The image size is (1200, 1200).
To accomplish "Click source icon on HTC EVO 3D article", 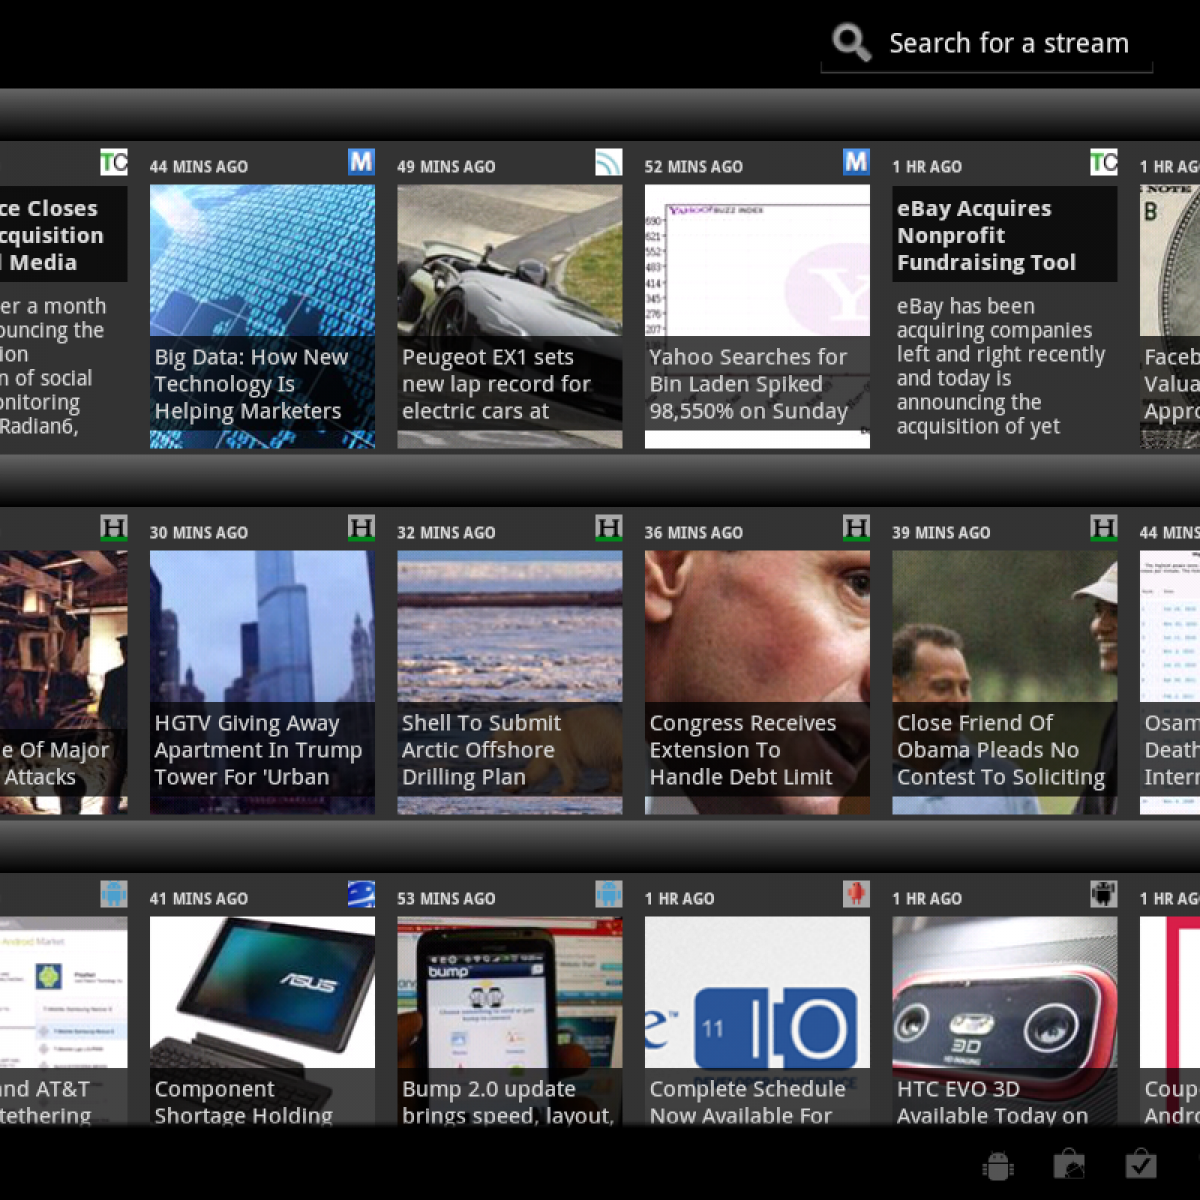I will tap(1103, 893).
